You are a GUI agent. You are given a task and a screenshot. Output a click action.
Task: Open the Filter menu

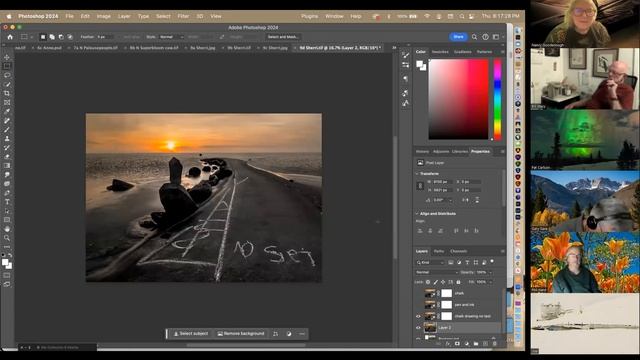(x=183, y=16)
